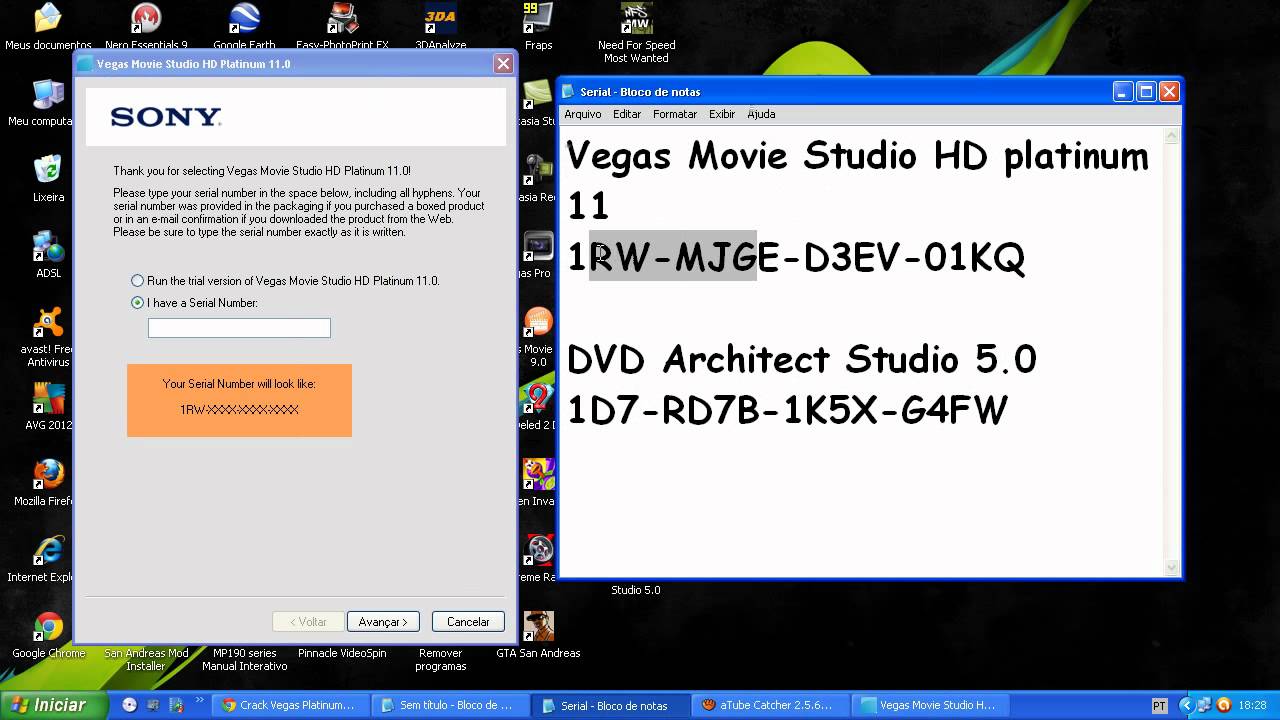Open Pinnacle VideoSpin desktop shortcut

click(342, 652)
